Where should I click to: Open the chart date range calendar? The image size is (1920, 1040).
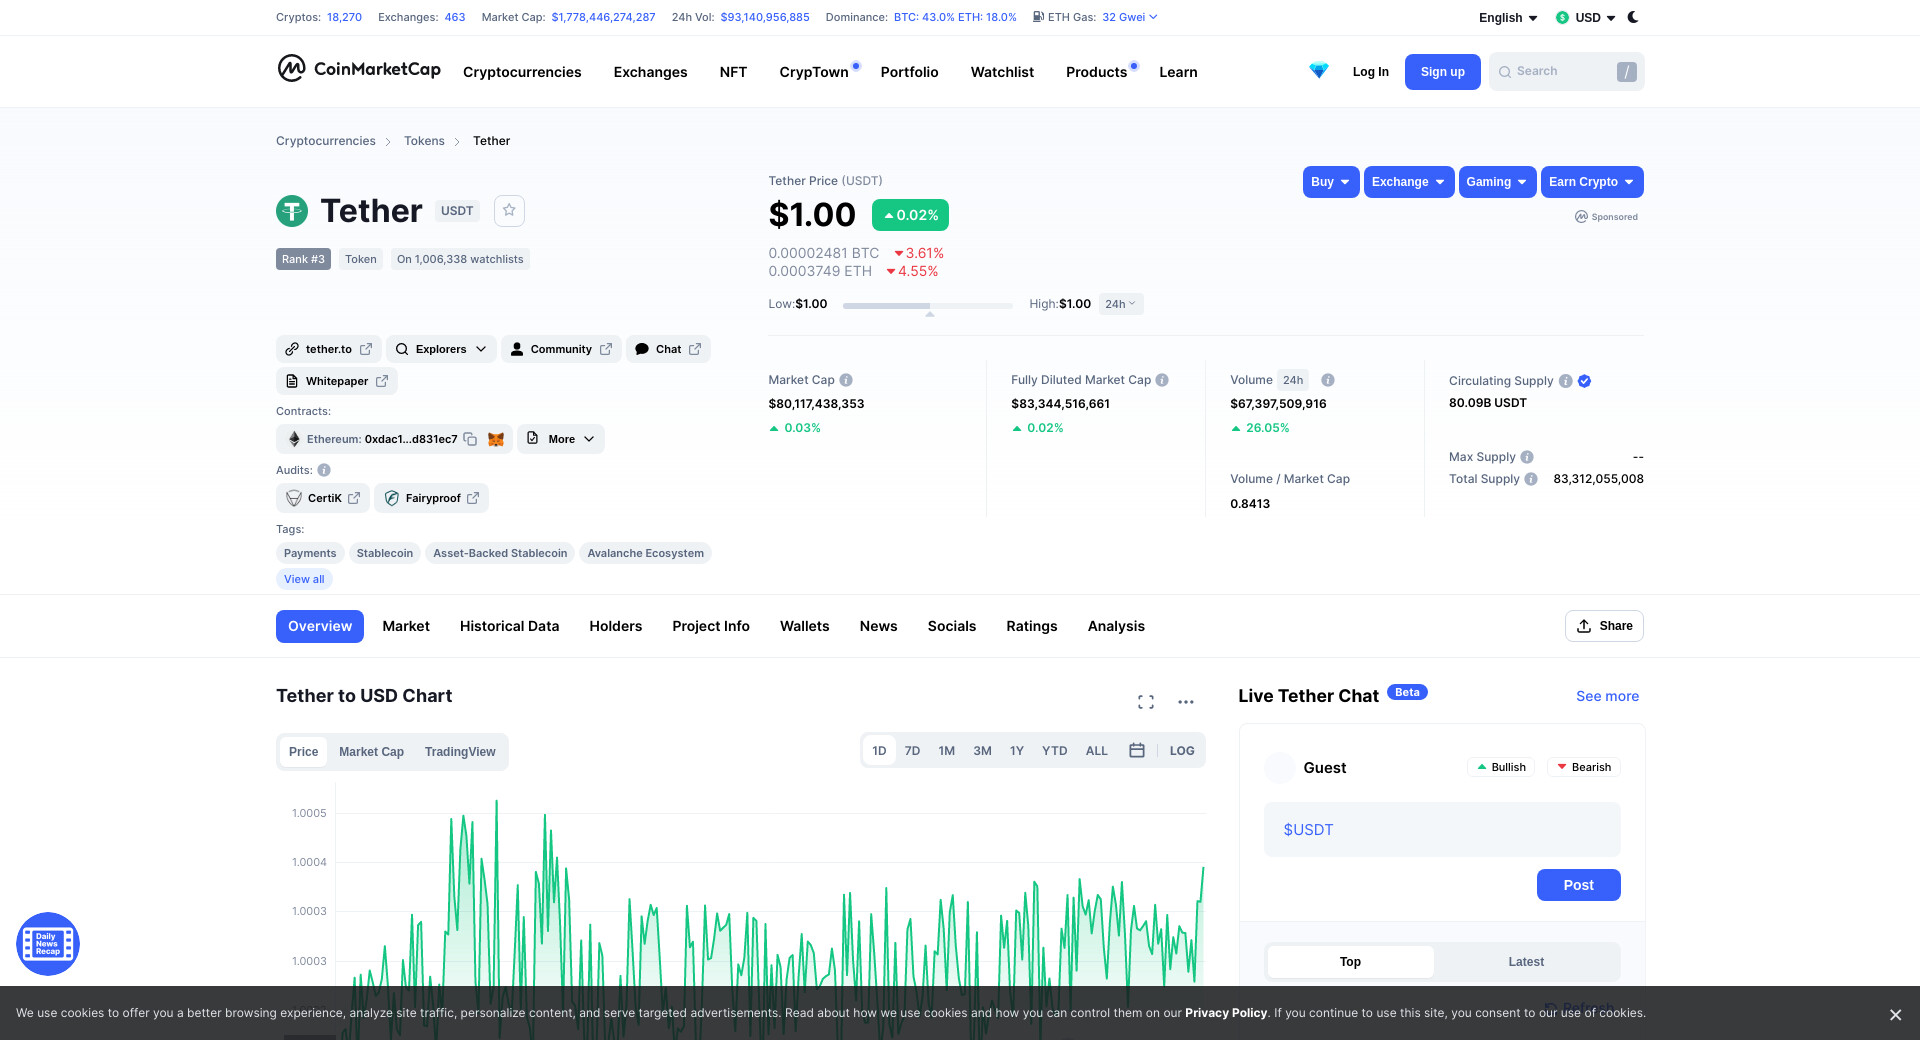pyautogui.click(x=1137, y=751)
